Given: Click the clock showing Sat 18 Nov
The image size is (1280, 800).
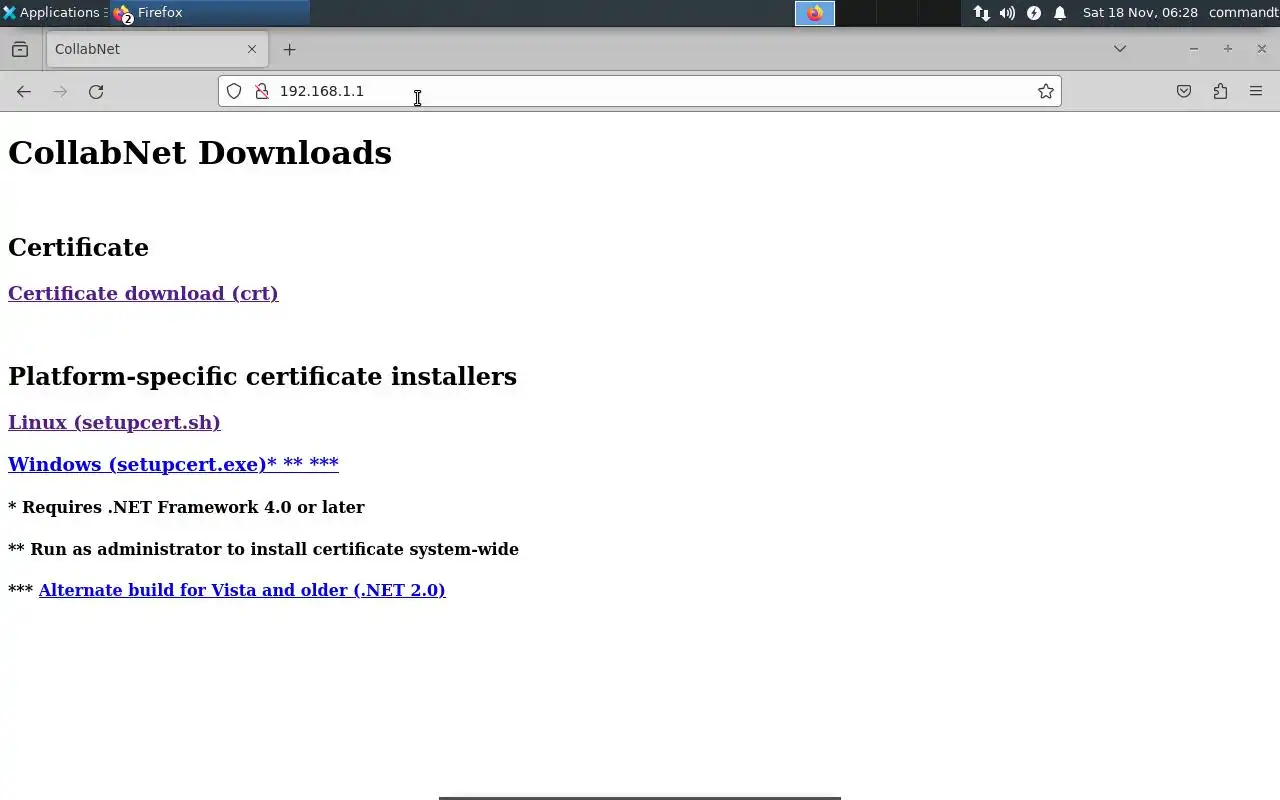Looking at the screenshot, I should point(1140,13).
